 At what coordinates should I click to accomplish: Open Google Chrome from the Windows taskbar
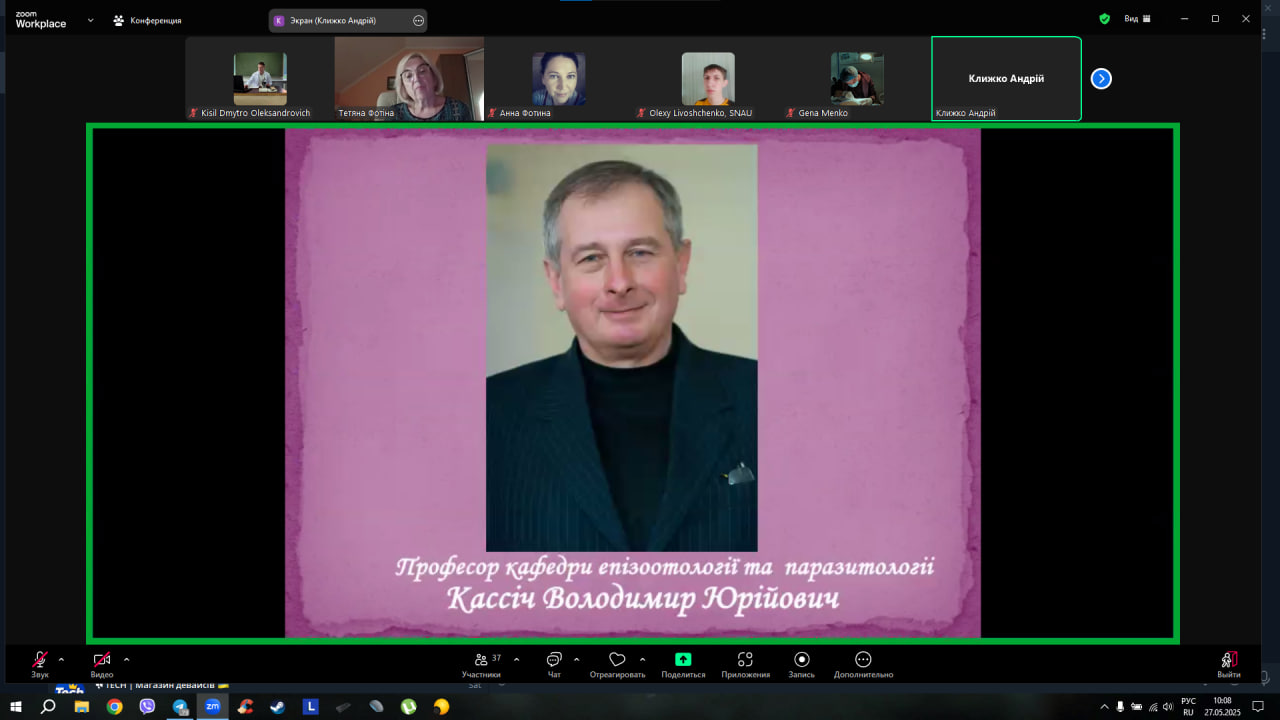[x=115, y=706]
